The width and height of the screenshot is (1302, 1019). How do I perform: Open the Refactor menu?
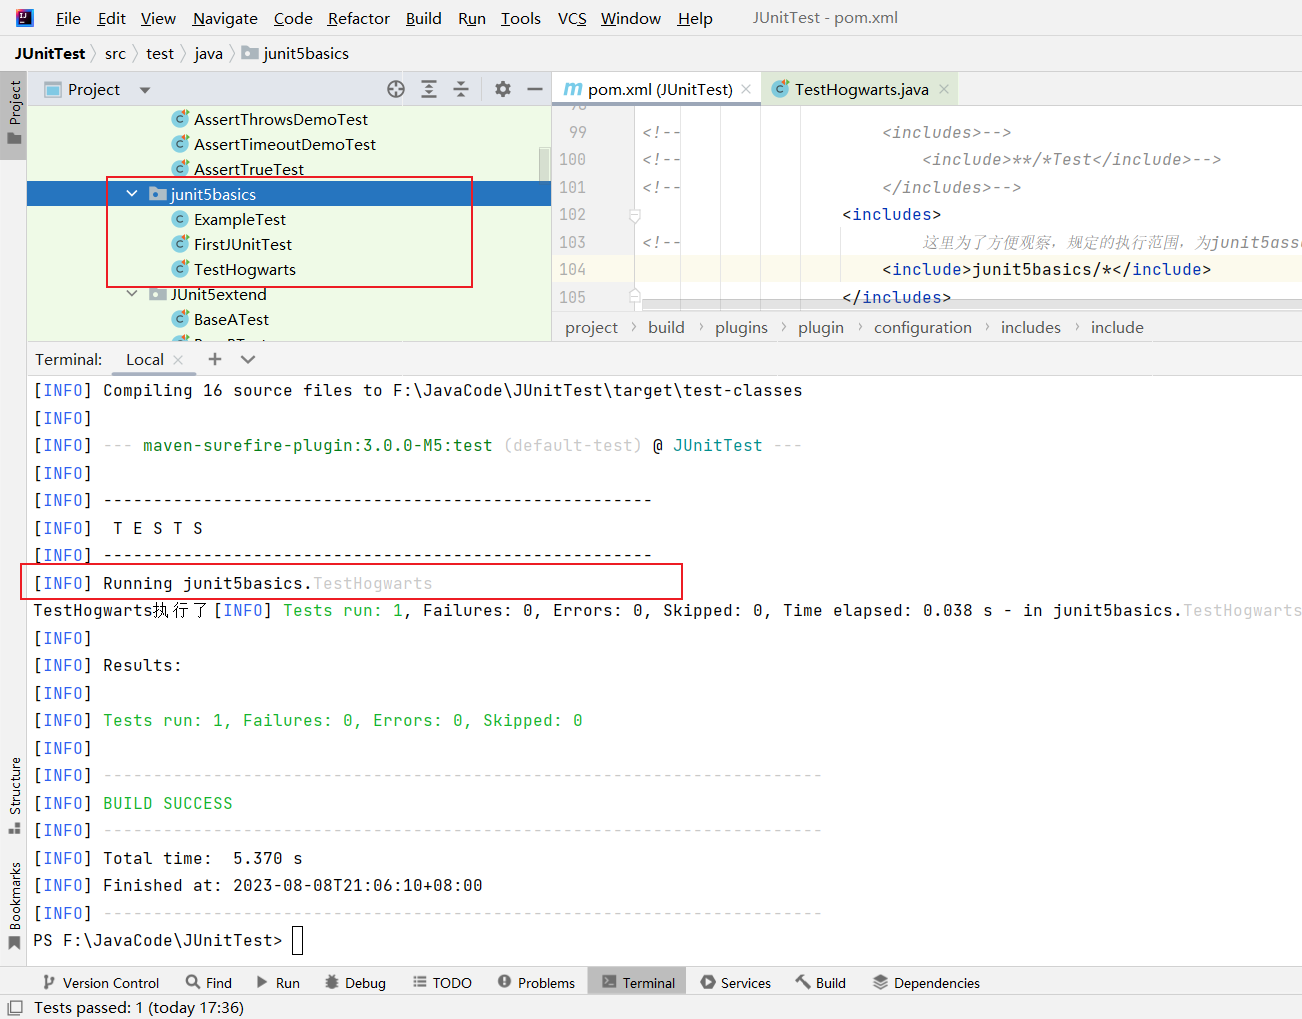coord(358,18)
